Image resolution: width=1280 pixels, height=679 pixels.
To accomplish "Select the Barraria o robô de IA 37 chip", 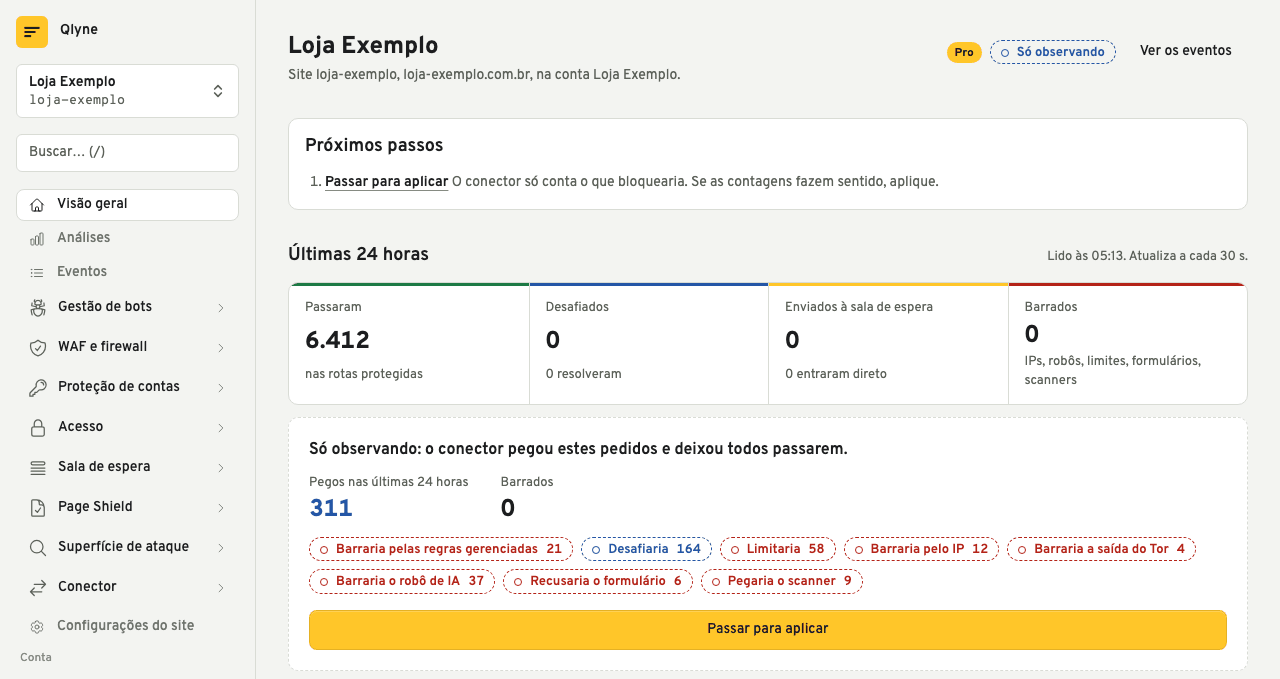I will 402,581.
